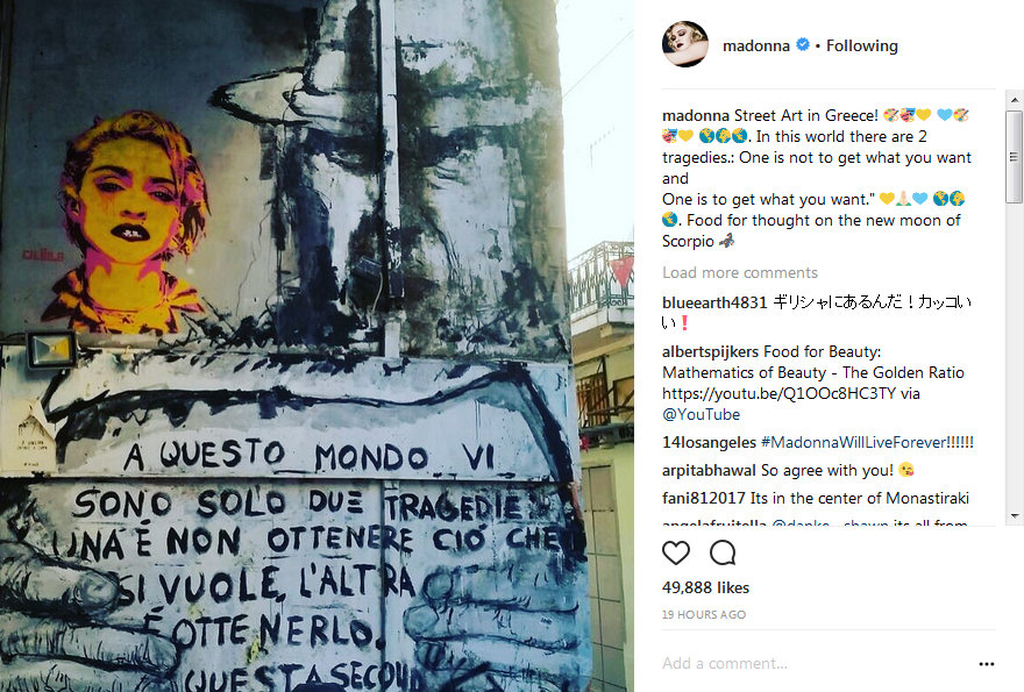Viewport: 1024px width, 692px height.
Task: Open the three-dots more options menu
Action: 986,664
